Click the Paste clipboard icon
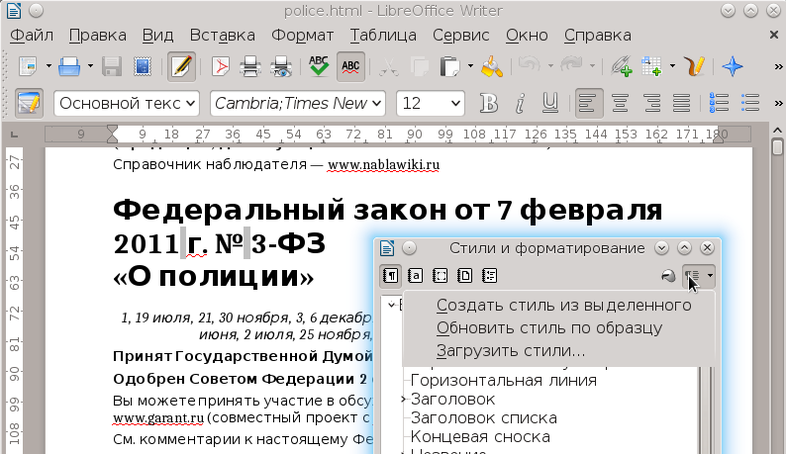Image resolution: width=786 pixels, height=454 pixels. (x=449, y=66)
